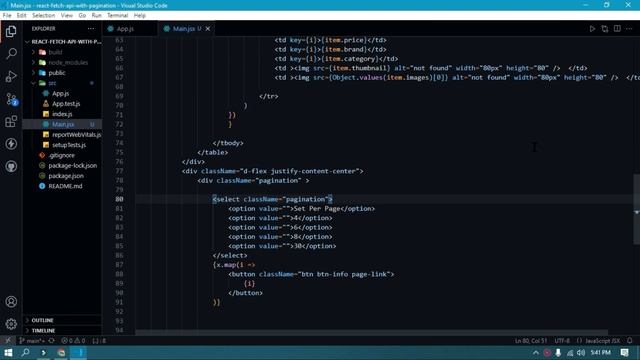The height and width of the screenshot is (360, 640).
Task: Open the Go menu
Action: tap(82, 16)
